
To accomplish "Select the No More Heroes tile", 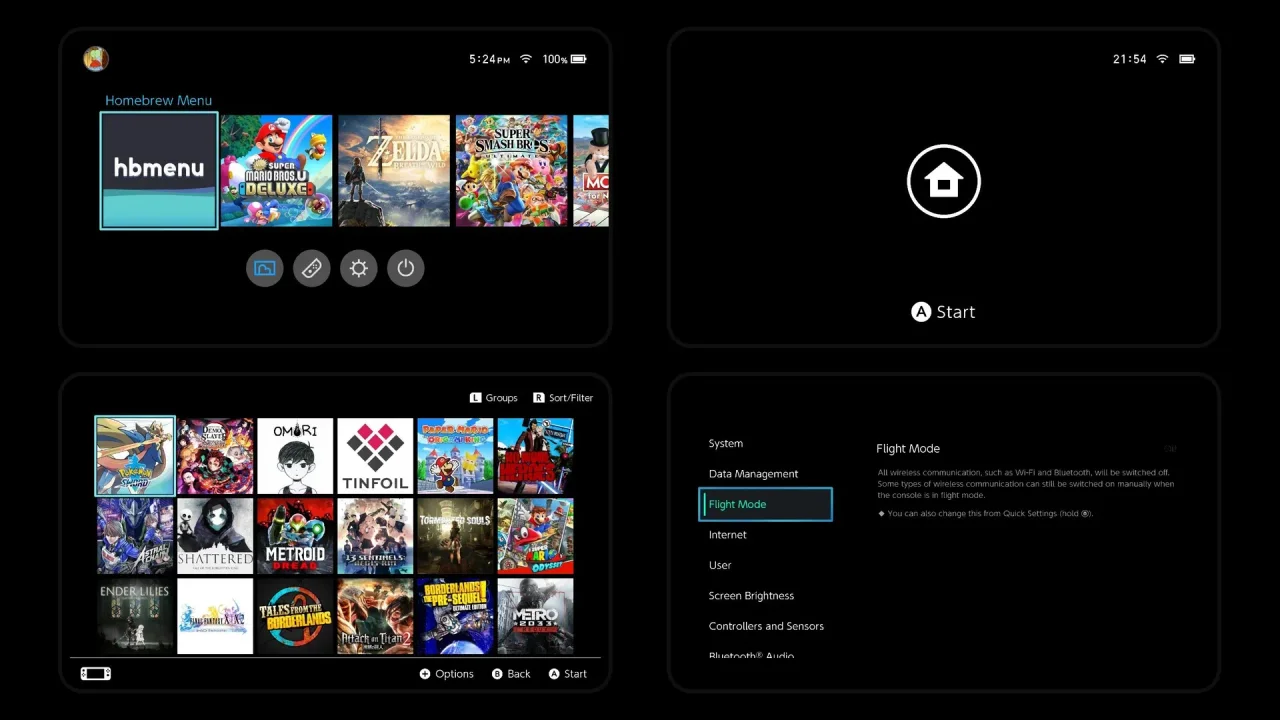I will click(x=535, y=456).
